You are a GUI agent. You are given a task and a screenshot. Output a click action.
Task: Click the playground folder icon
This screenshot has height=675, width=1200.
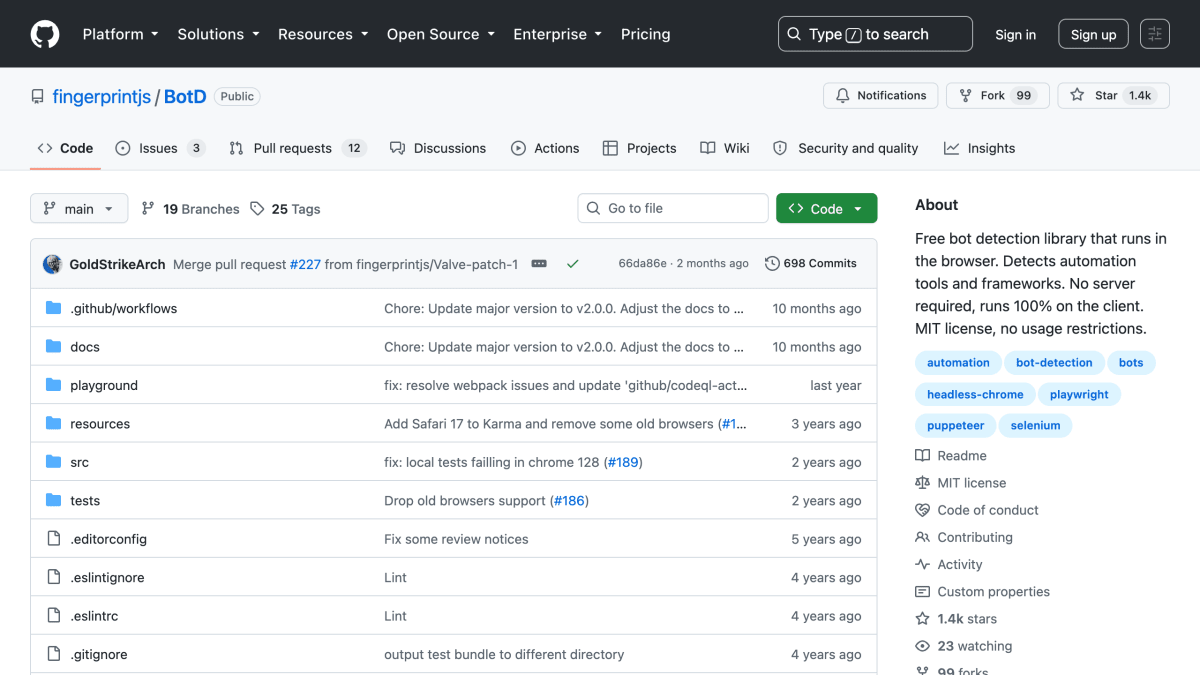click(54, 385)
